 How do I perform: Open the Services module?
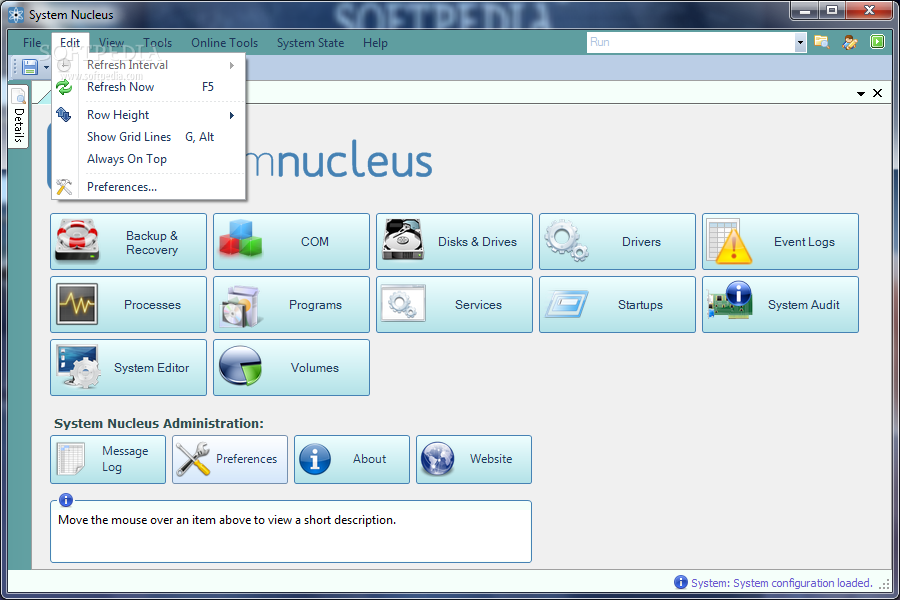point(455,304)
